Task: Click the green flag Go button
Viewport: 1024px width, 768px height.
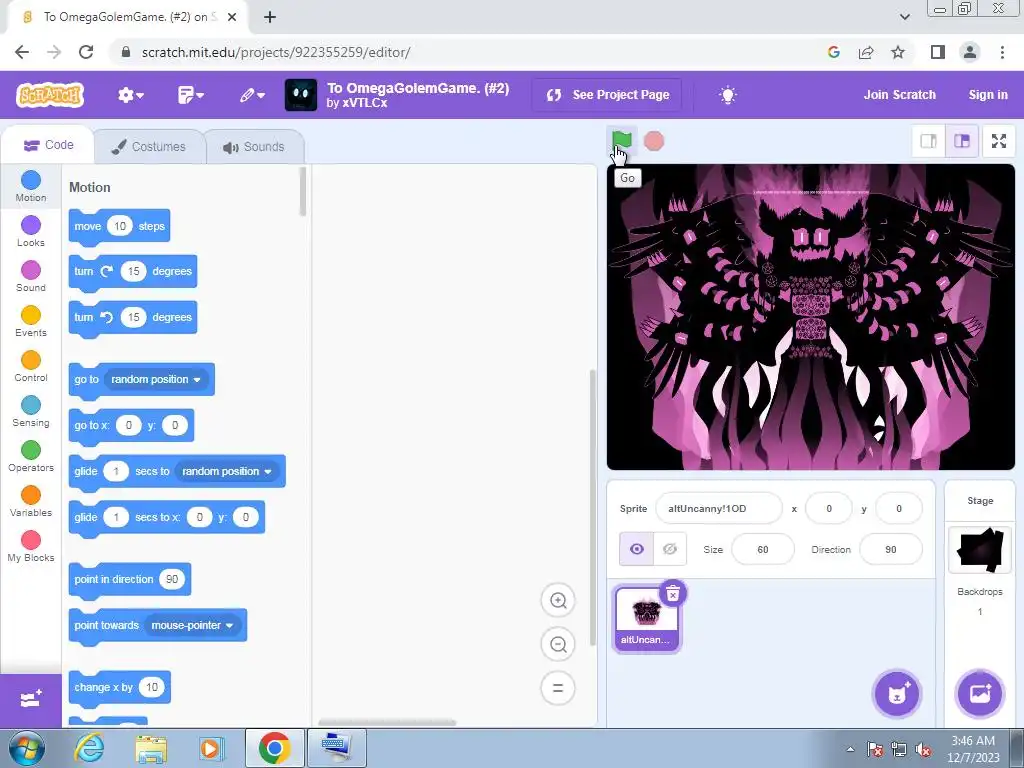Action: [622, 140]
